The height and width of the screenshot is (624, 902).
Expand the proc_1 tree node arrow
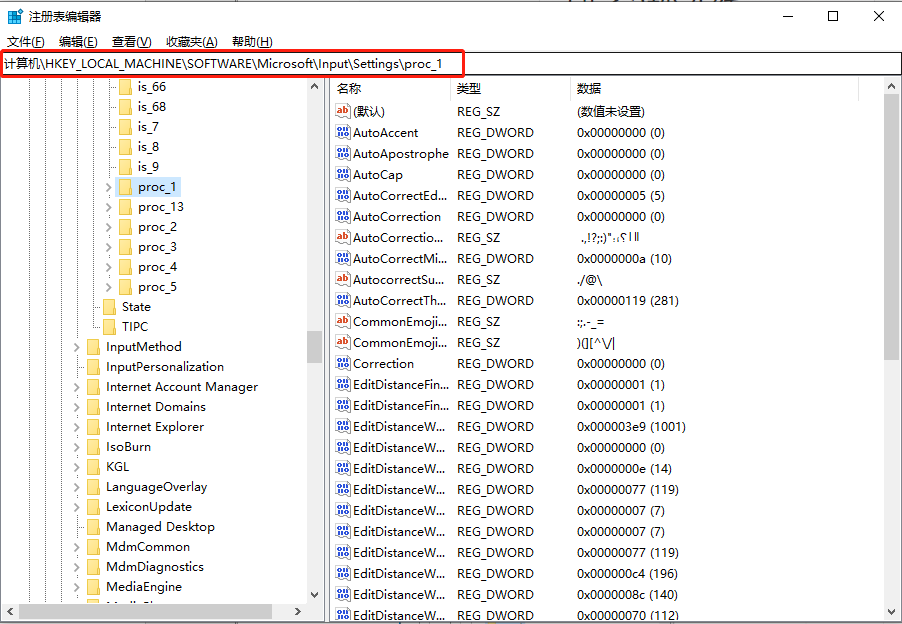[109, 187]
